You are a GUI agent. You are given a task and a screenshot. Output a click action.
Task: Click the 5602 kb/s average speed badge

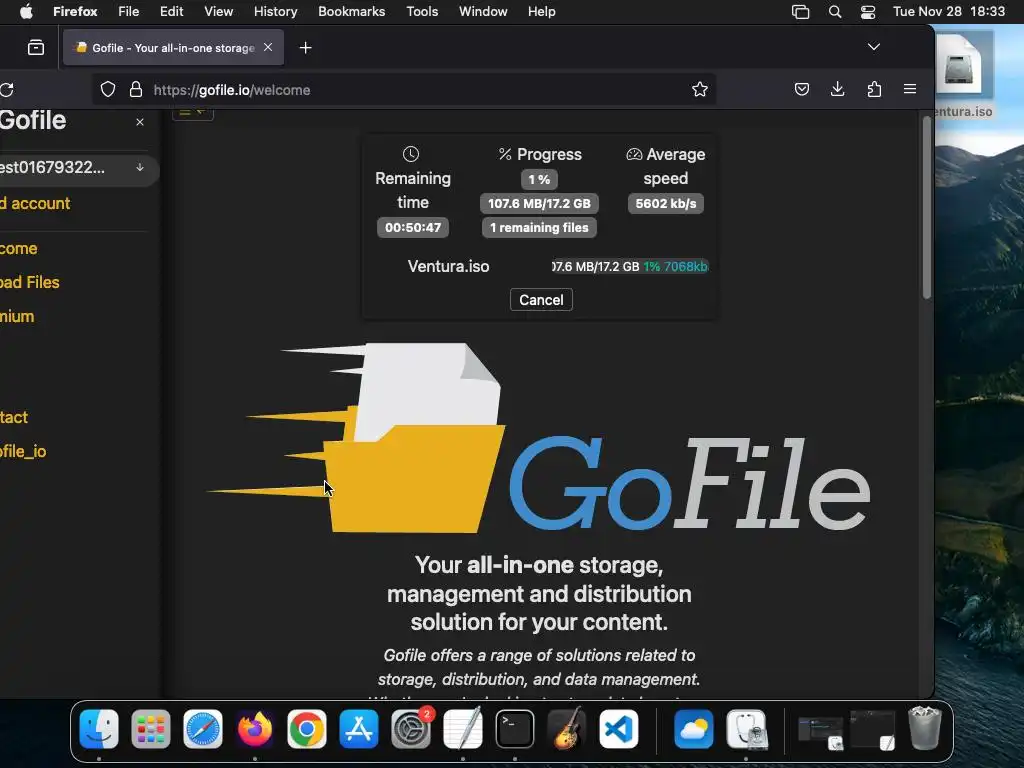[x=665, y=203]
